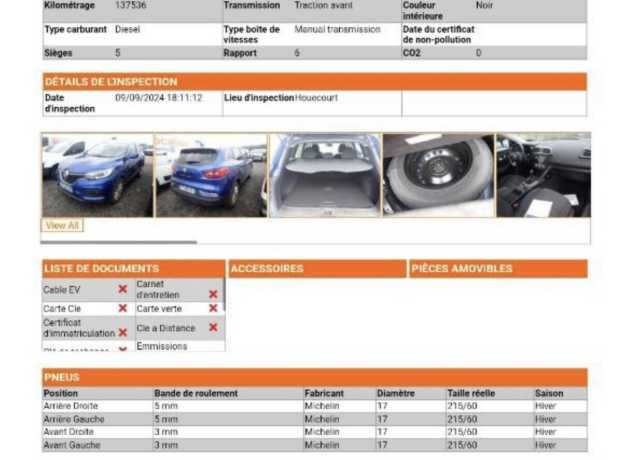Image resolution: width=620 pixels, height=460 pixels.
Task: Click the Sièges label
Action: click(58, 53)
